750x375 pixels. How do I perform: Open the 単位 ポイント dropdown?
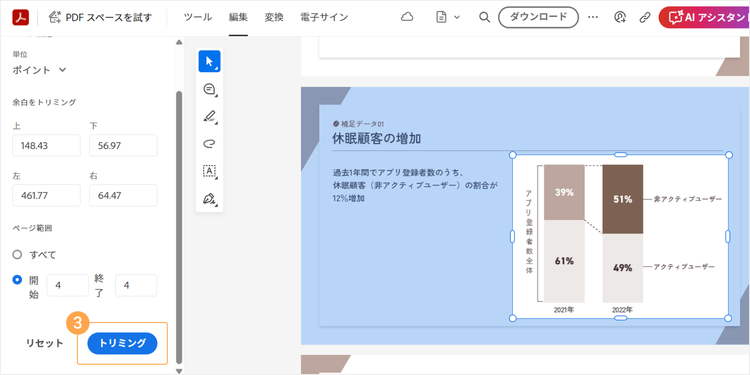(x=40, y=70)
